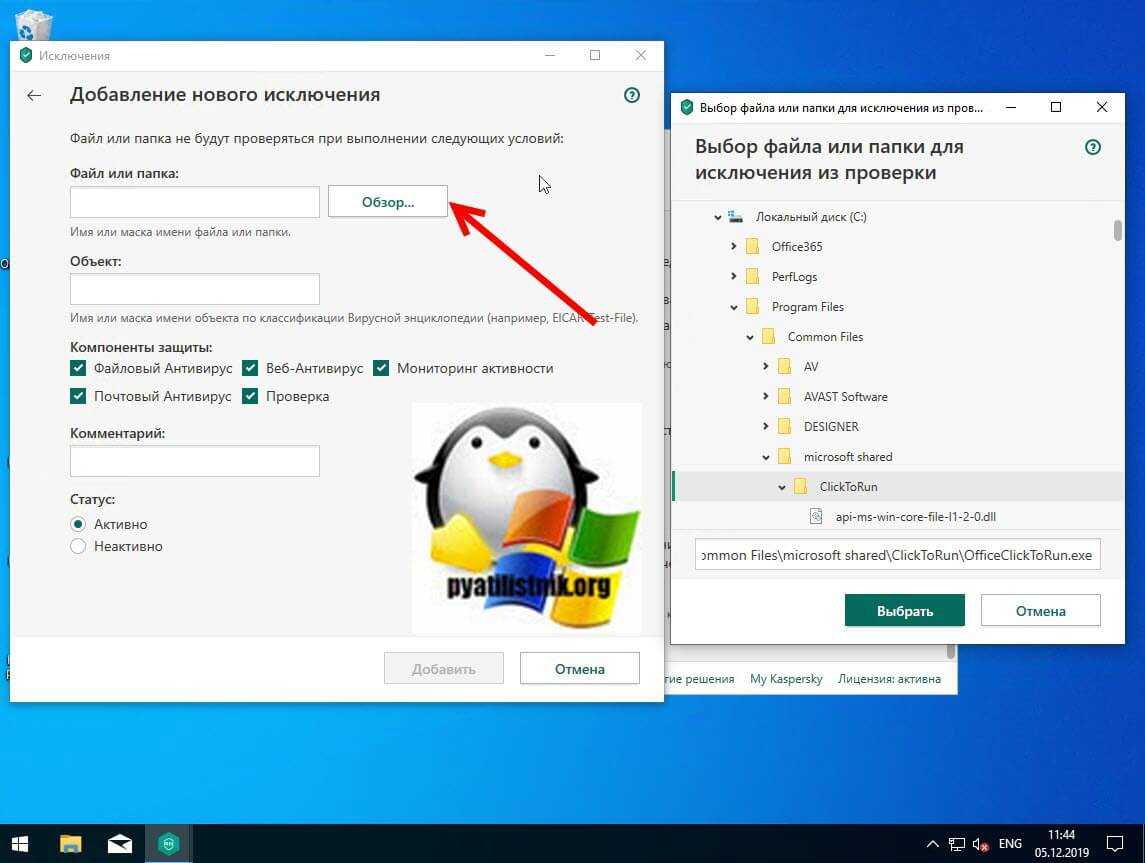Viewport: 1145px width, 863px height.
Task: Click the Комментарий text field
Action: pyautogui.click(x=195, y=461)
